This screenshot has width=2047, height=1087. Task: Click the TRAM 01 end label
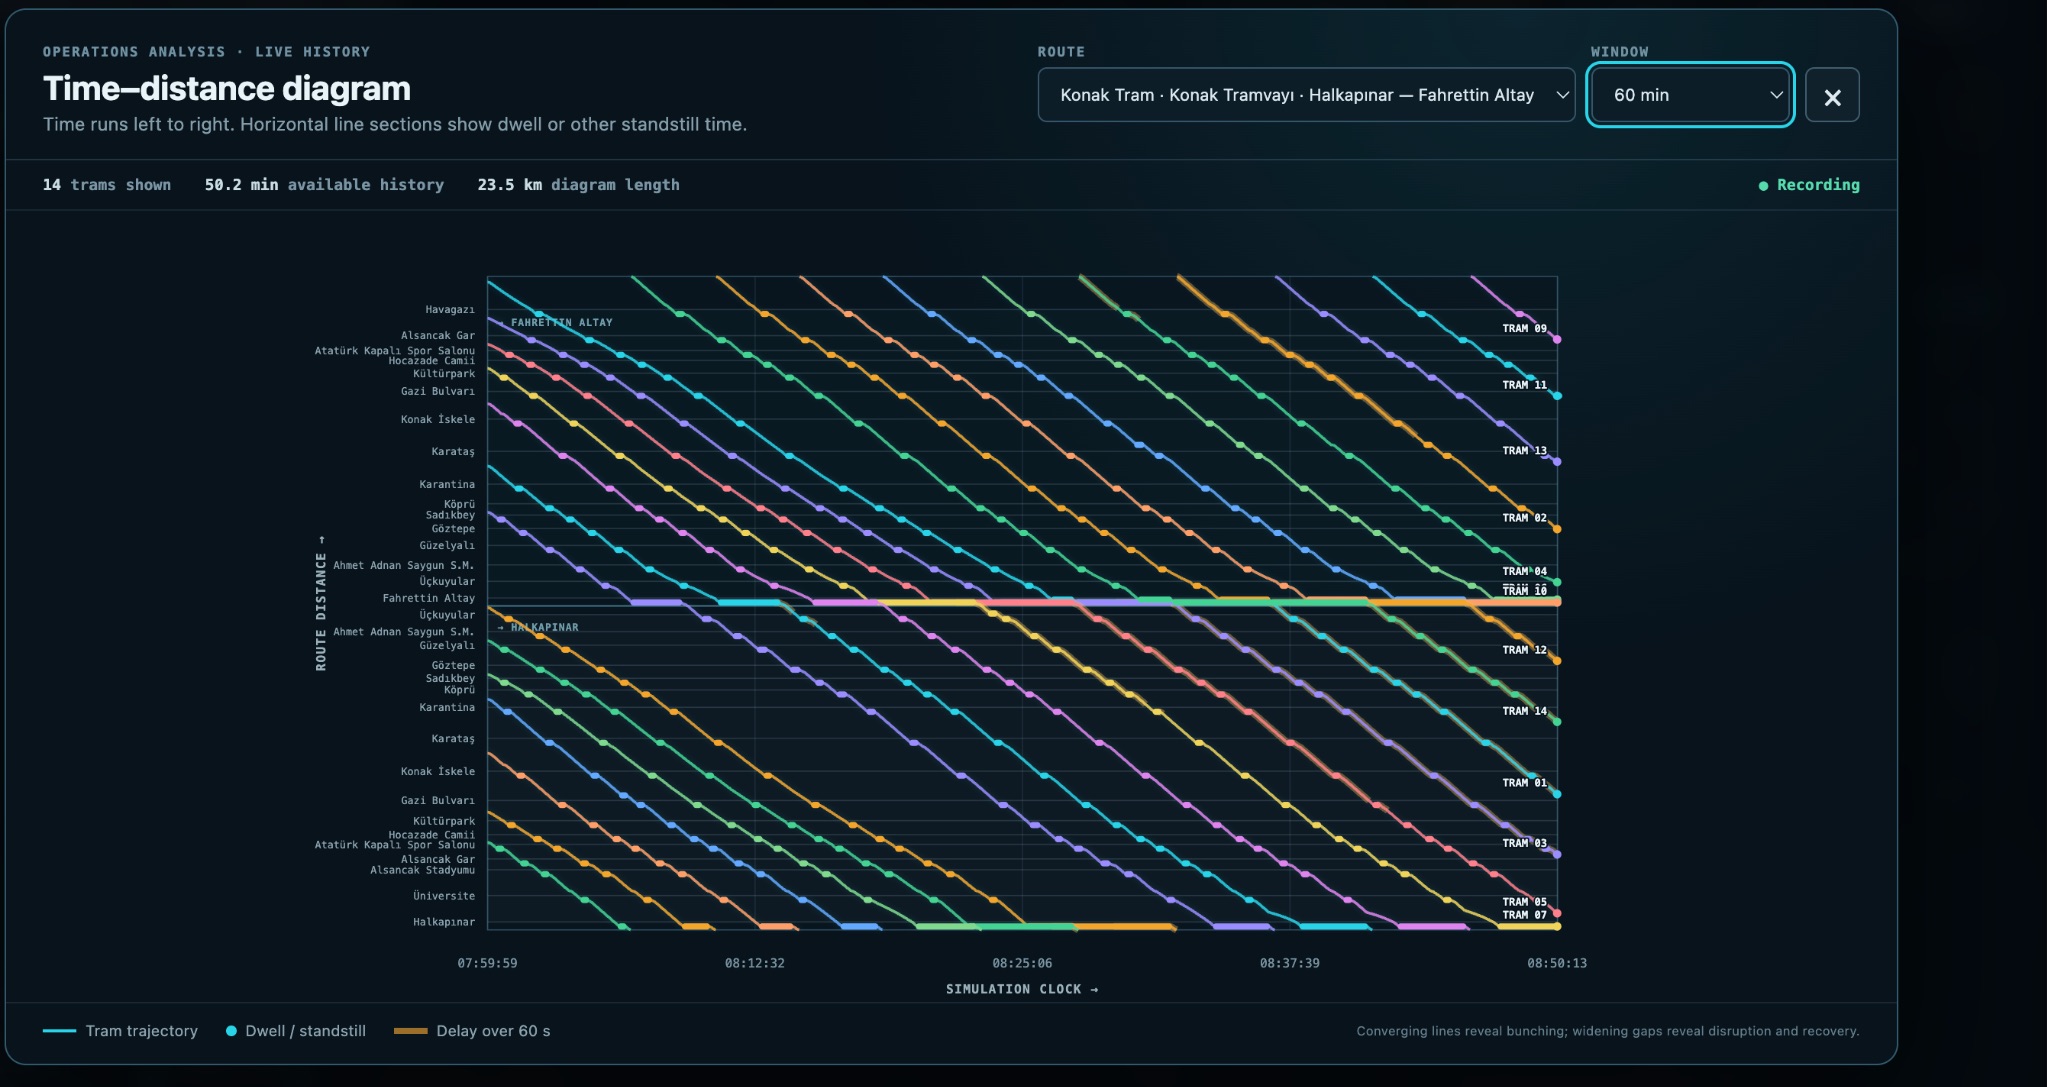(x=1524, y=783)
